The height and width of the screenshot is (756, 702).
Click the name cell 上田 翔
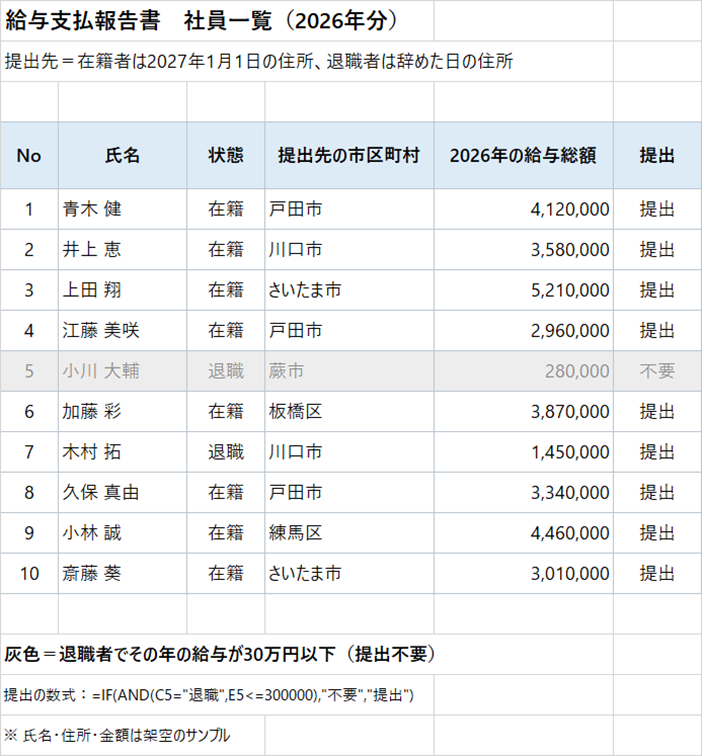click(122, 290)
